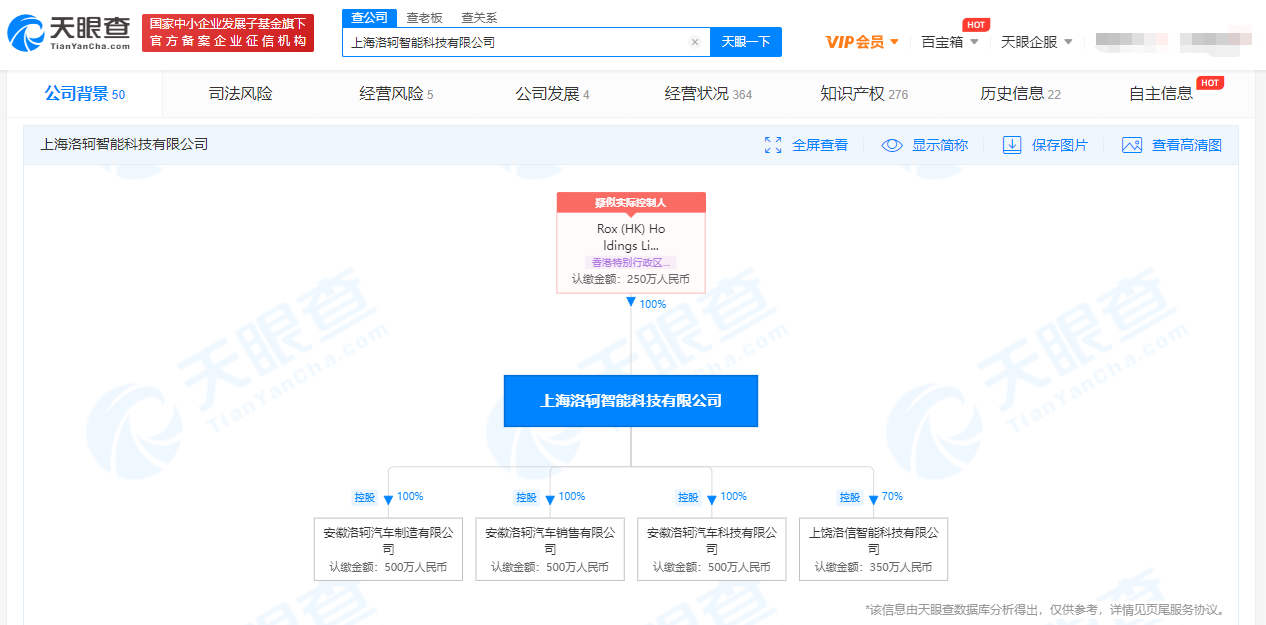The image size is (1266, 625).
Task: Click the 70% ownership label
Action: (x=892, y=496)
